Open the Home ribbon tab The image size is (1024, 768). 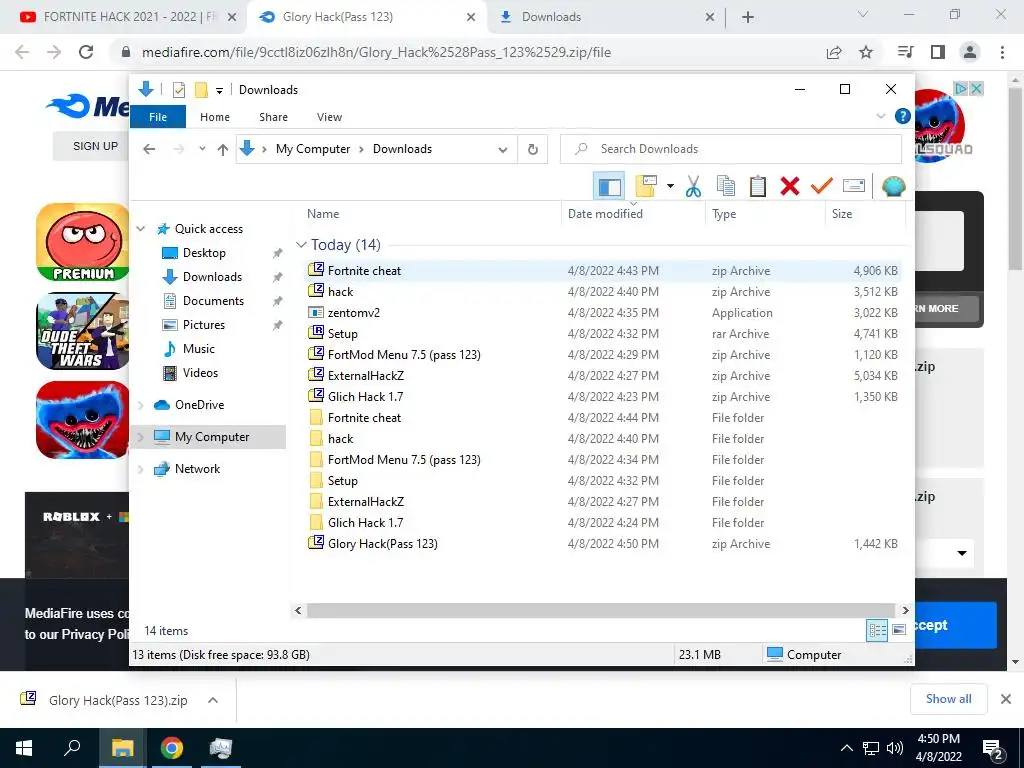215,117
